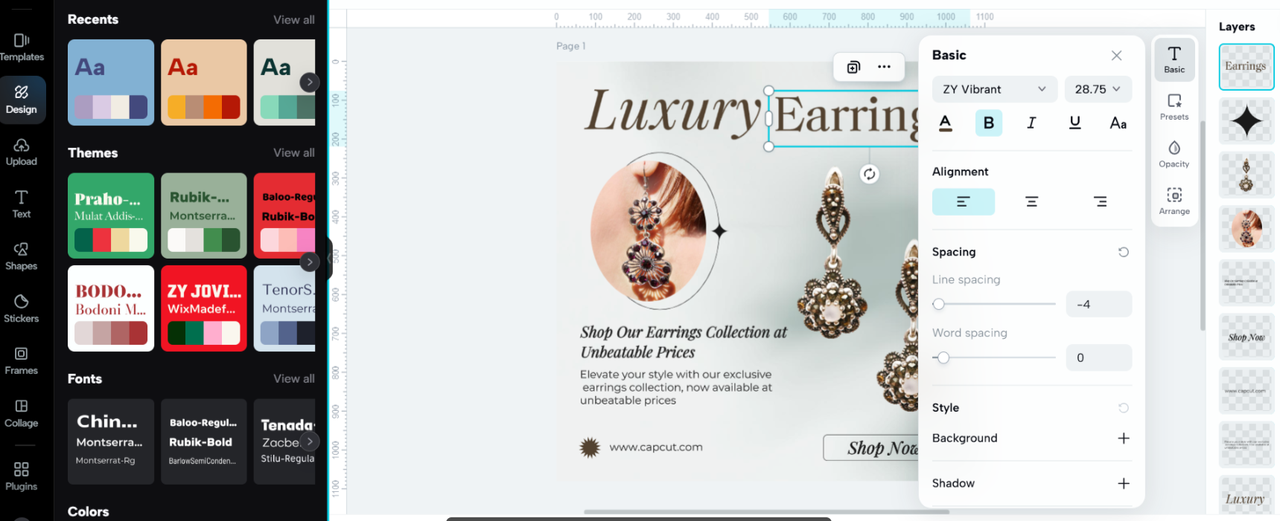Toggle bold formatting
This screenshot has width=1280, height=521.
click(x=988, y=123)
